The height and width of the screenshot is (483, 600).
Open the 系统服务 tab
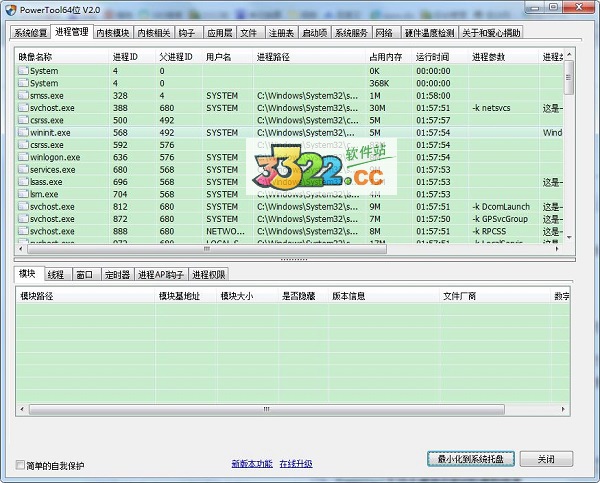(351, 33)
